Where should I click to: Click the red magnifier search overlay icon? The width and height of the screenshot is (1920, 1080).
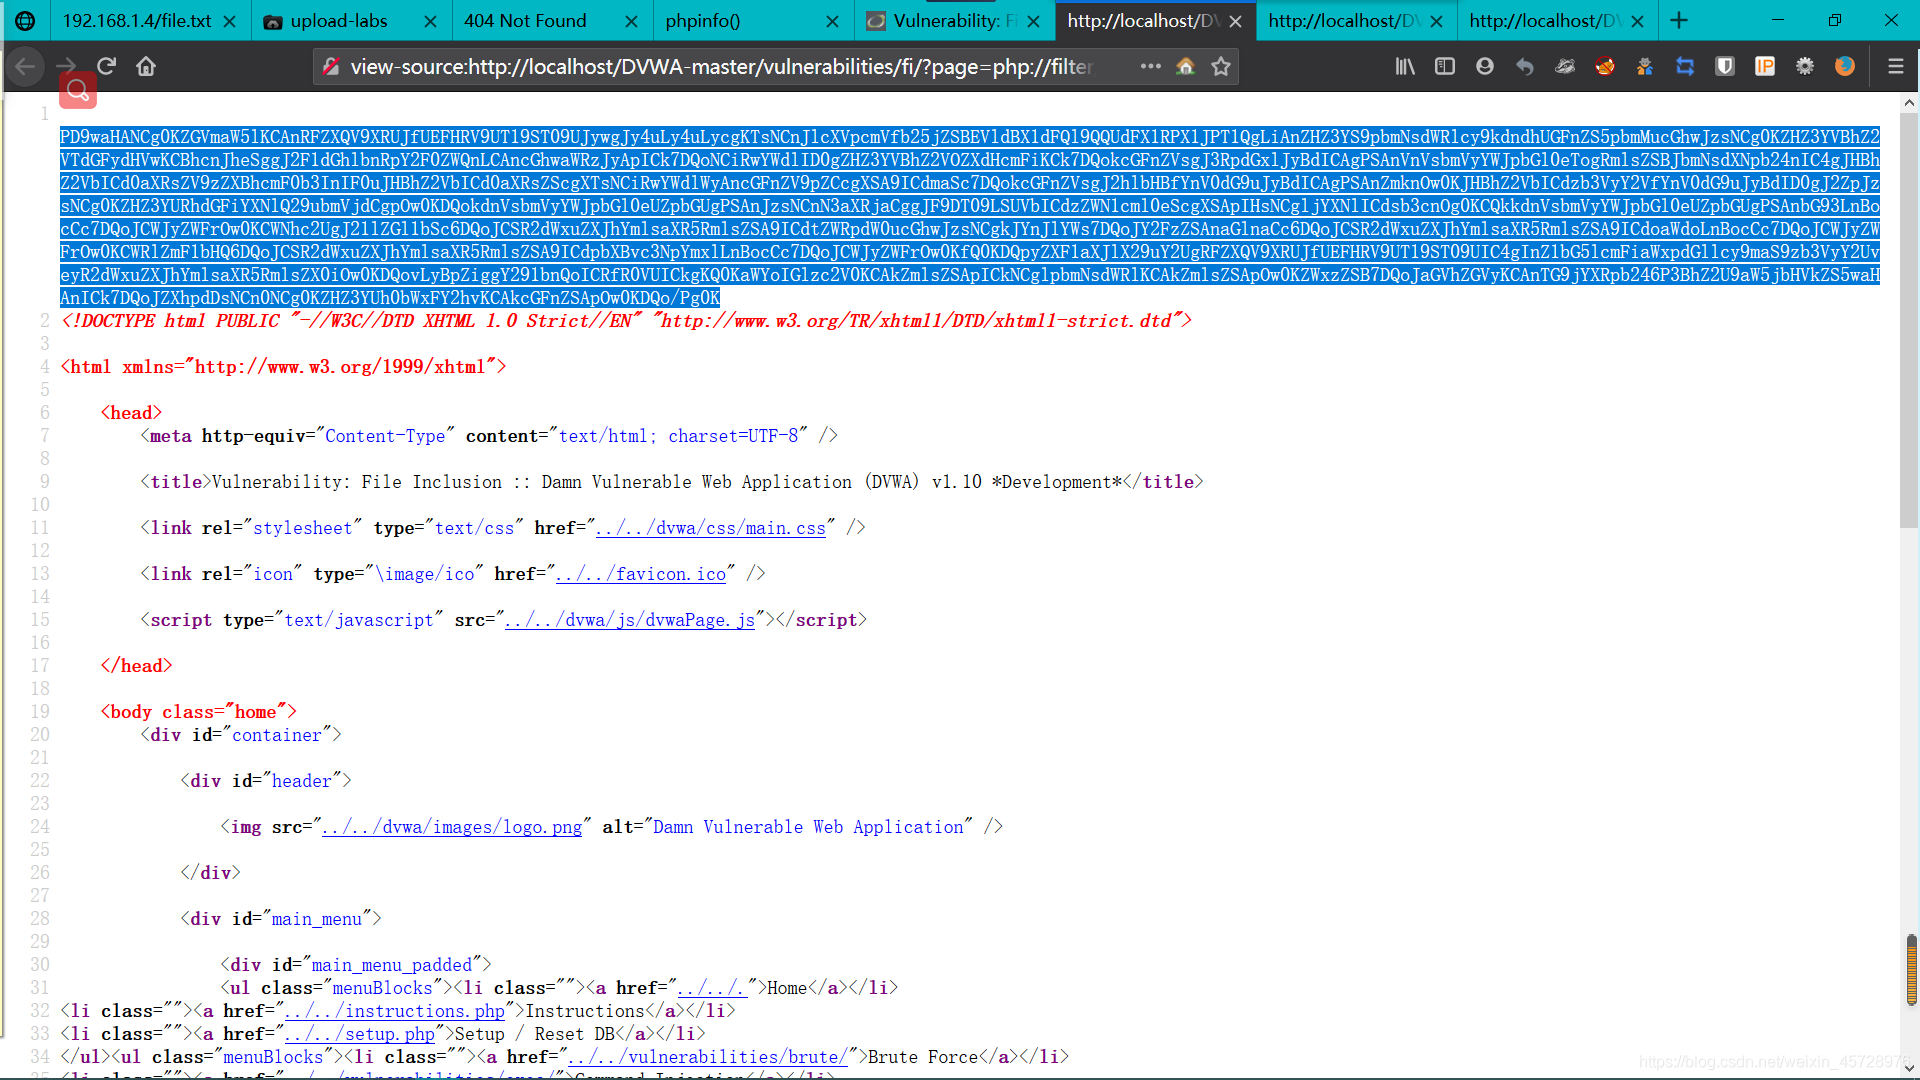pyautogui.click(x=78, y=91)
